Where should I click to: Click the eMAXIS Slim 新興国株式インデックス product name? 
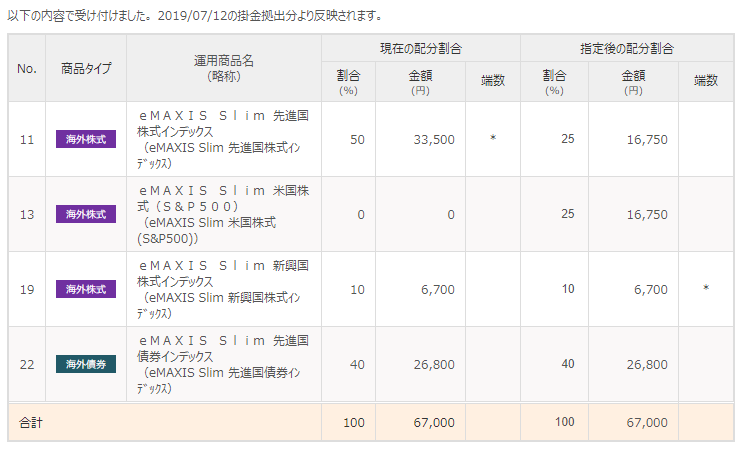point(223,289)
